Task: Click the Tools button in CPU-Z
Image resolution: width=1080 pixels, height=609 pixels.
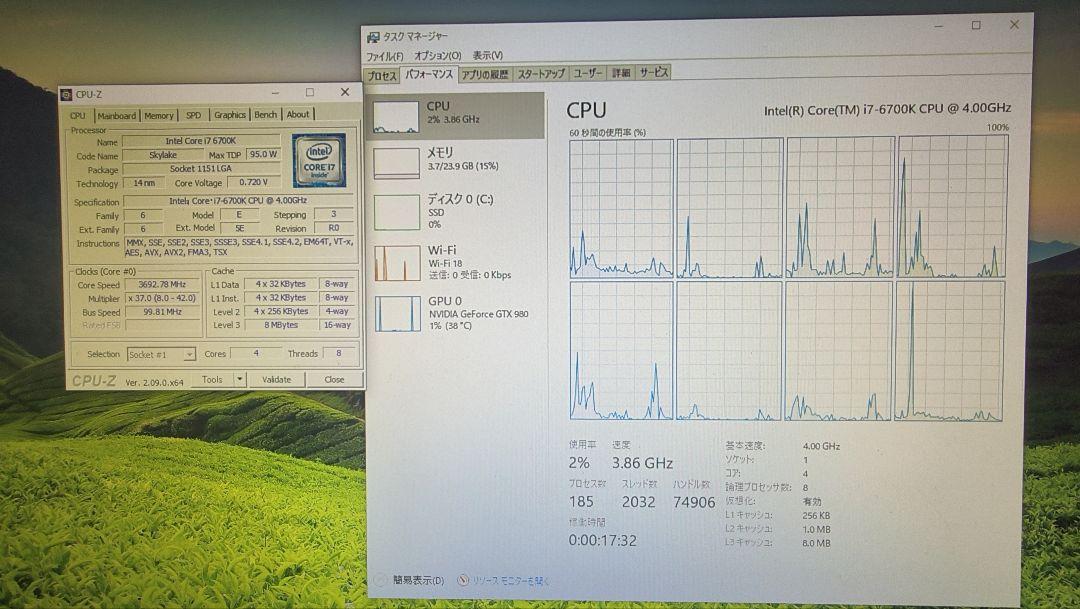Action: 213,380
